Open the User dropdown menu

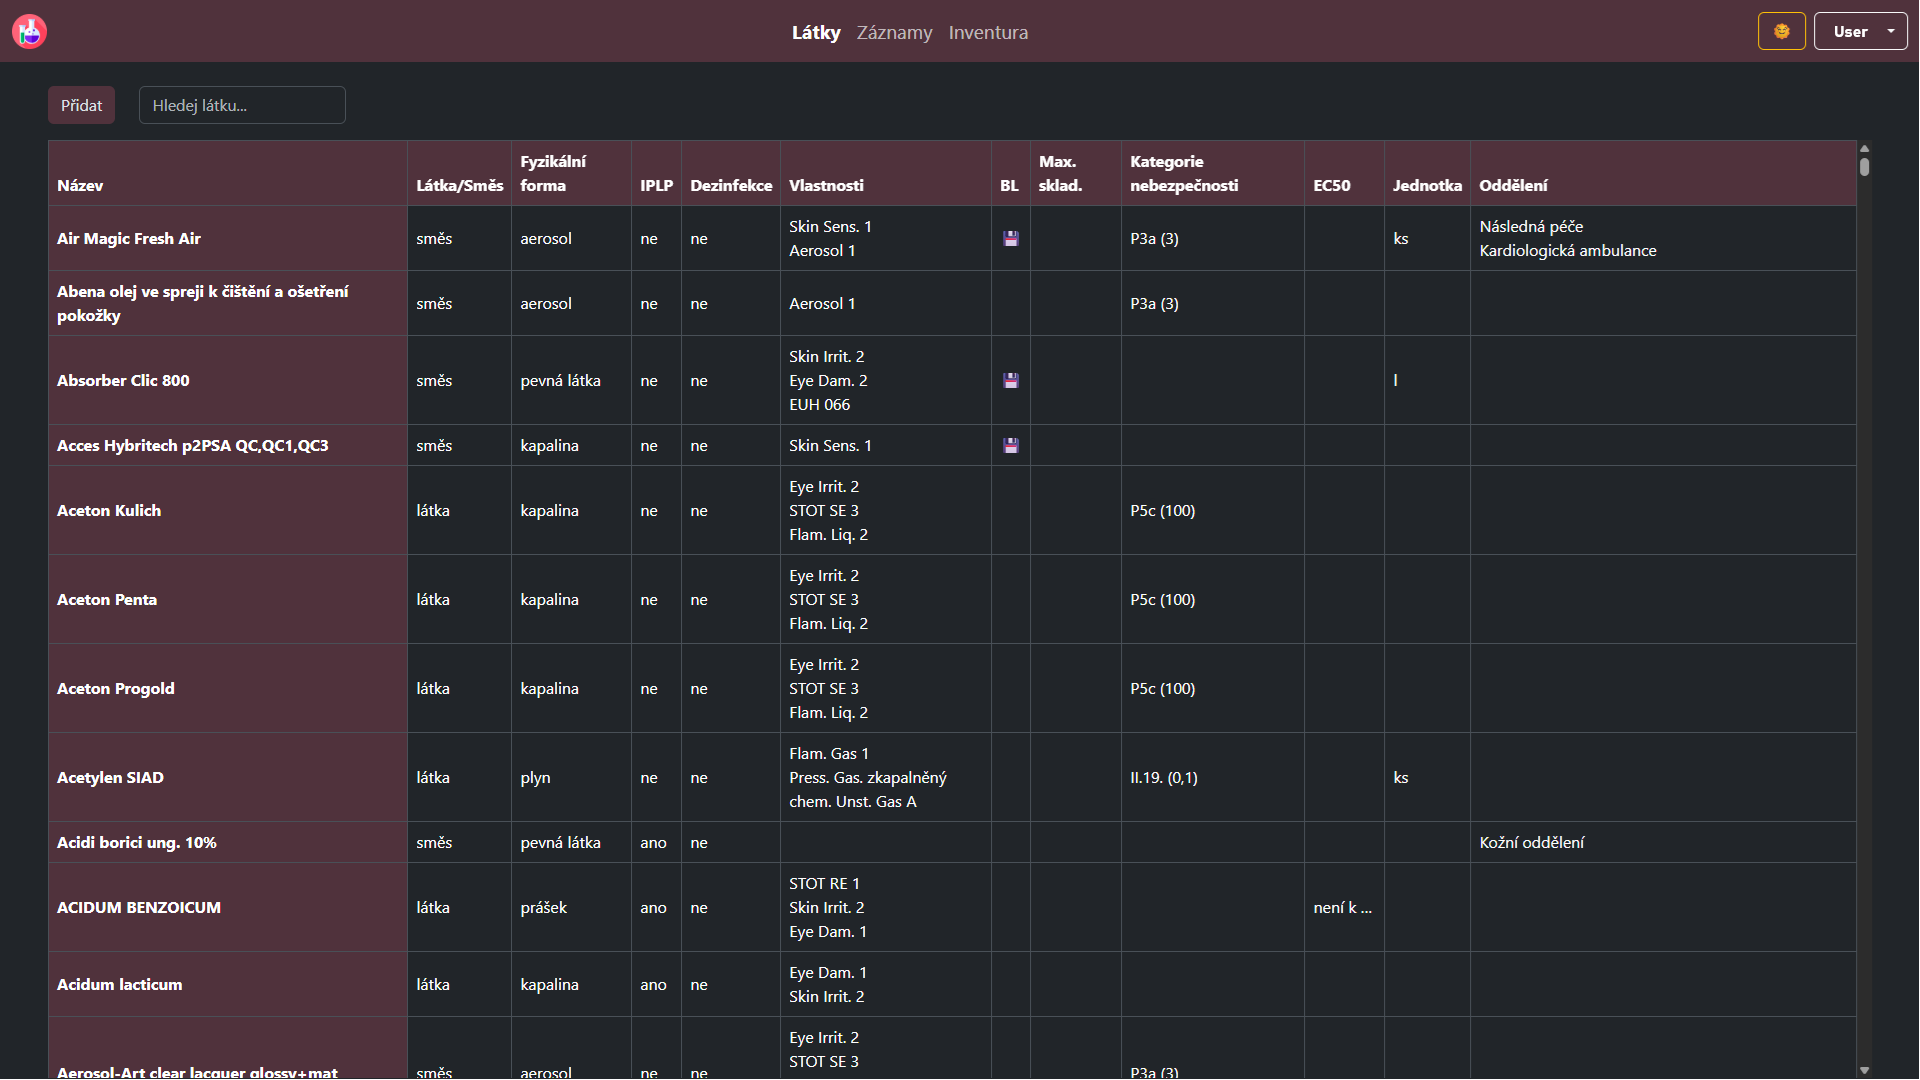(1860, 32)
